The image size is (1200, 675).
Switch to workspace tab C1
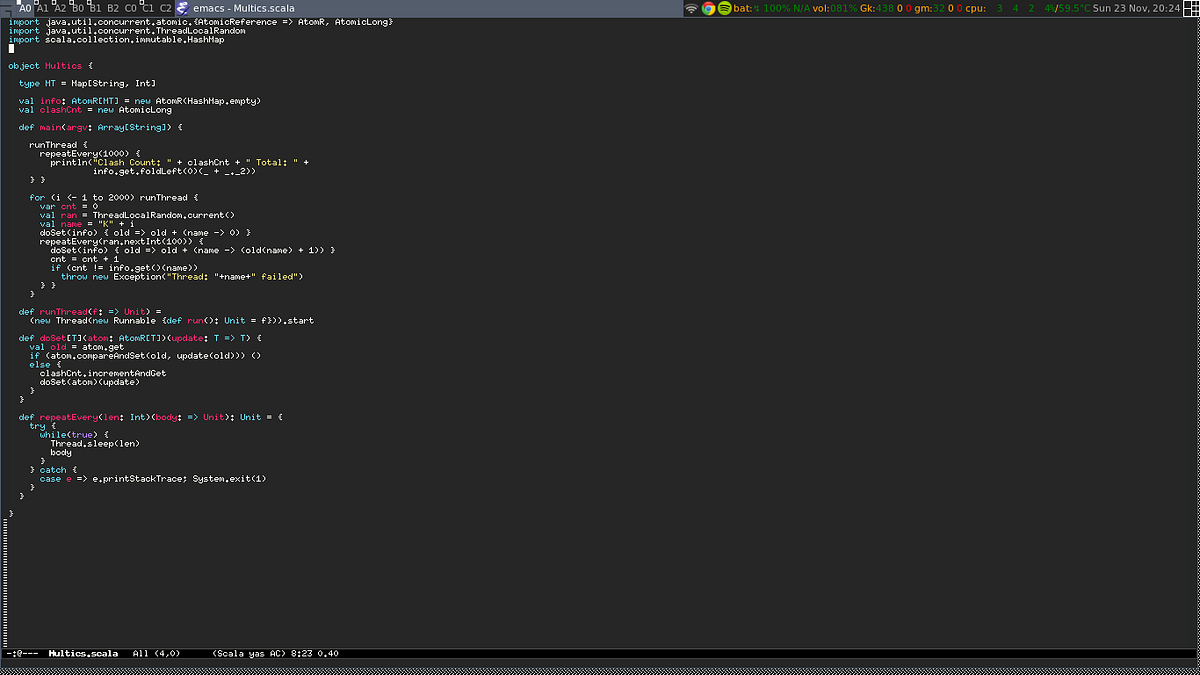148,9
